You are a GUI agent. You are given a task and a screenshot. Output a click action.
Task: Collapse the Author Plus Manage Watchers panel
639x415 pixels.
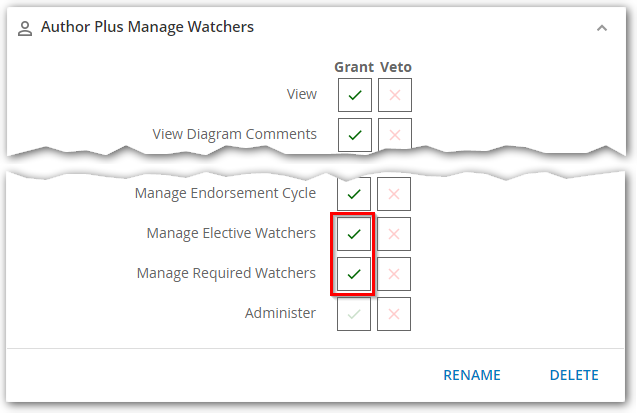point(601,28)
